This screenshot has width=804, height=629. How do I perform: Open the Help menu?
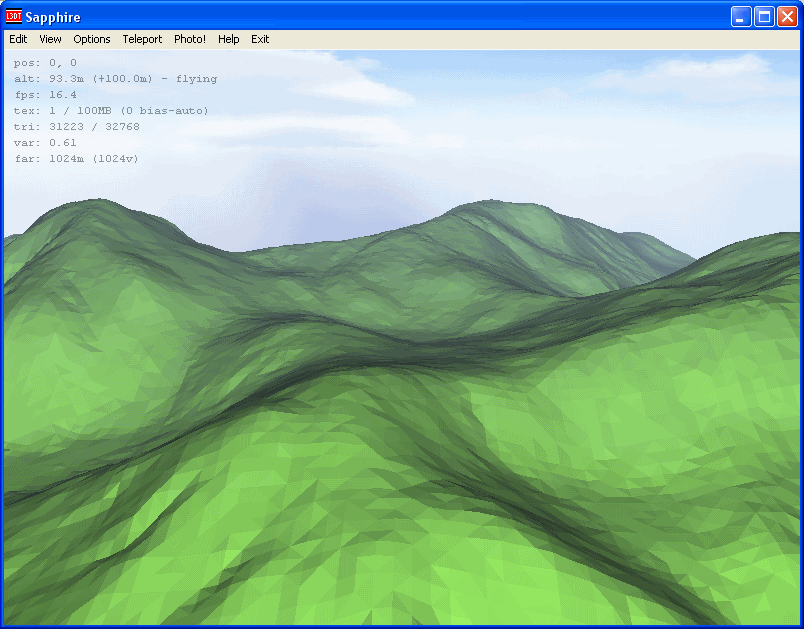(x=229, y=39)
